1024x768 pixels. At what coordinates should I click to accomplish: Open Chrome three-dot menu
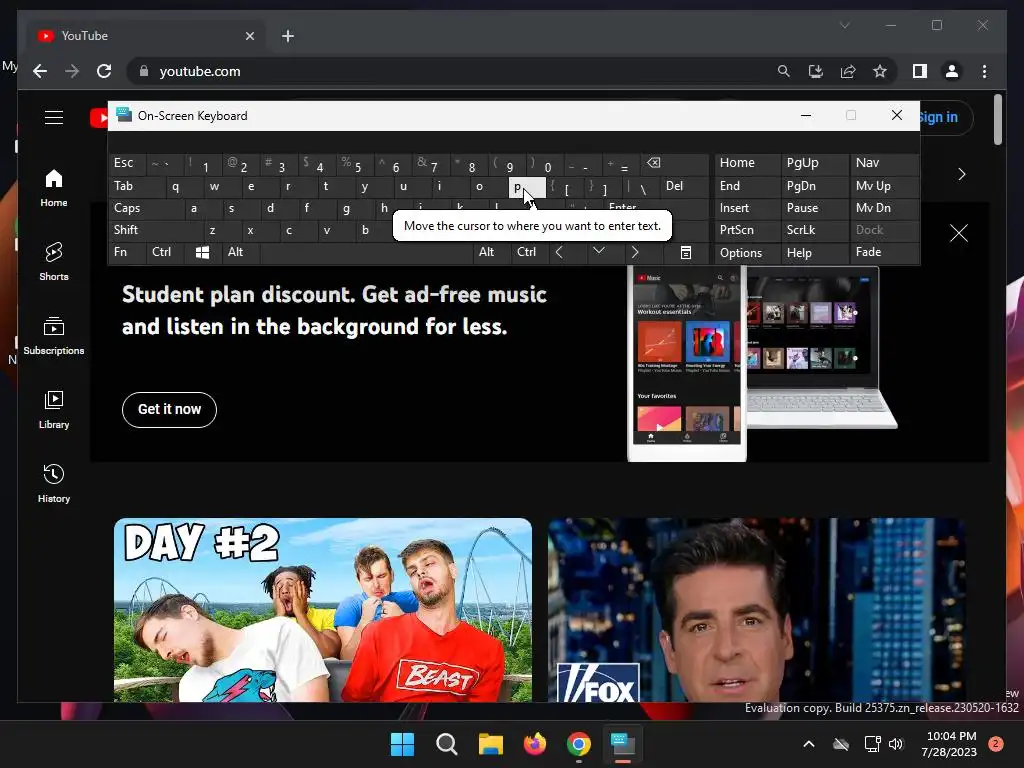pos(984,71)
